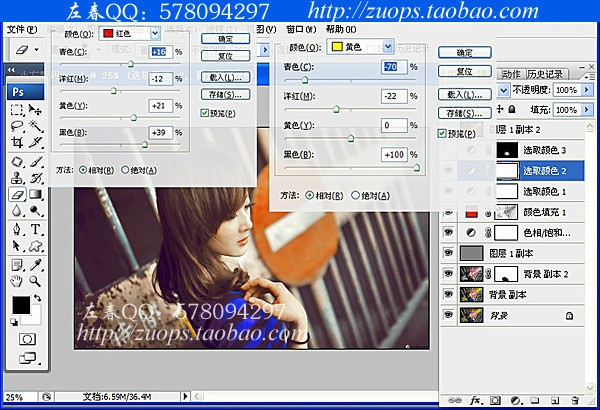Add a layer mask
Screen dimensions: 600x410
[x=495, y=400]
